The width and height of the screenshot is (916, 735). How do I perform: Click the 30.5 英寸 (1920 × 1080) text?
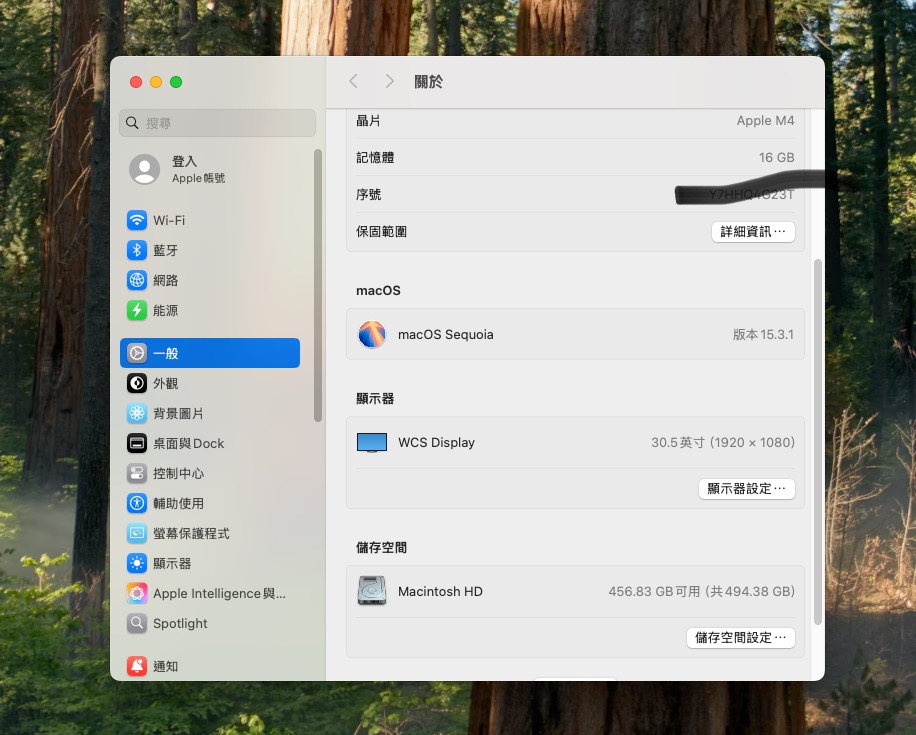click(723, 442)
